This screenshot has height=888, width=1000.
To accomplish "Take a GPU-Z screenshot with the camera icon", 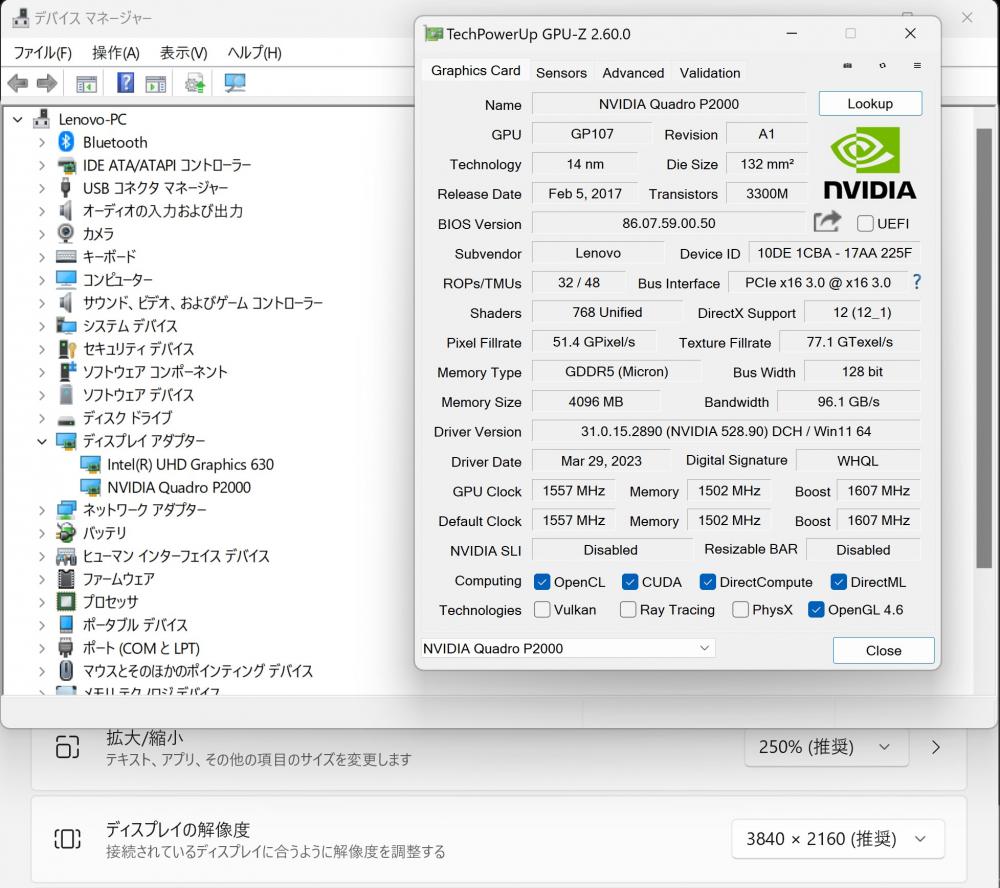I will (x=848, y=65).
